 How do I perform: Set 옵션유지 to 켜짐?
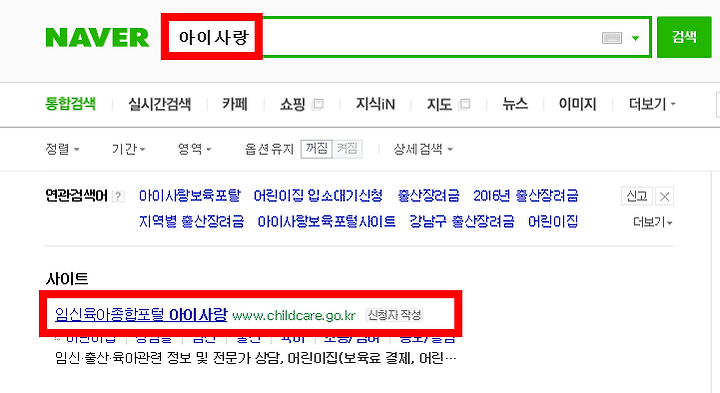click(347, 149)
